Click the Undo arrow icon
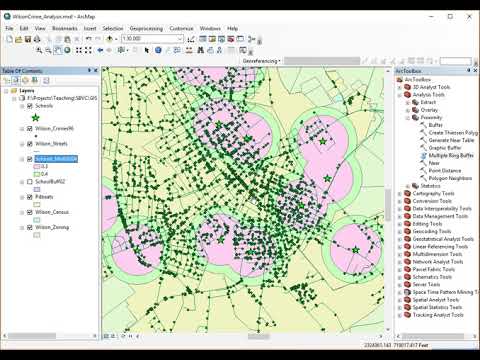 pyautogui.click(x=89, y=39)
